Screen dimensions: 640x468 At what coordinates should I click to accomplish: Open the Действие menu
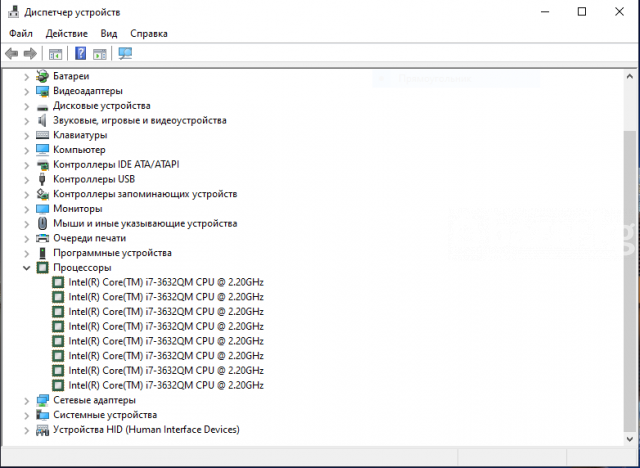point(66,33)
